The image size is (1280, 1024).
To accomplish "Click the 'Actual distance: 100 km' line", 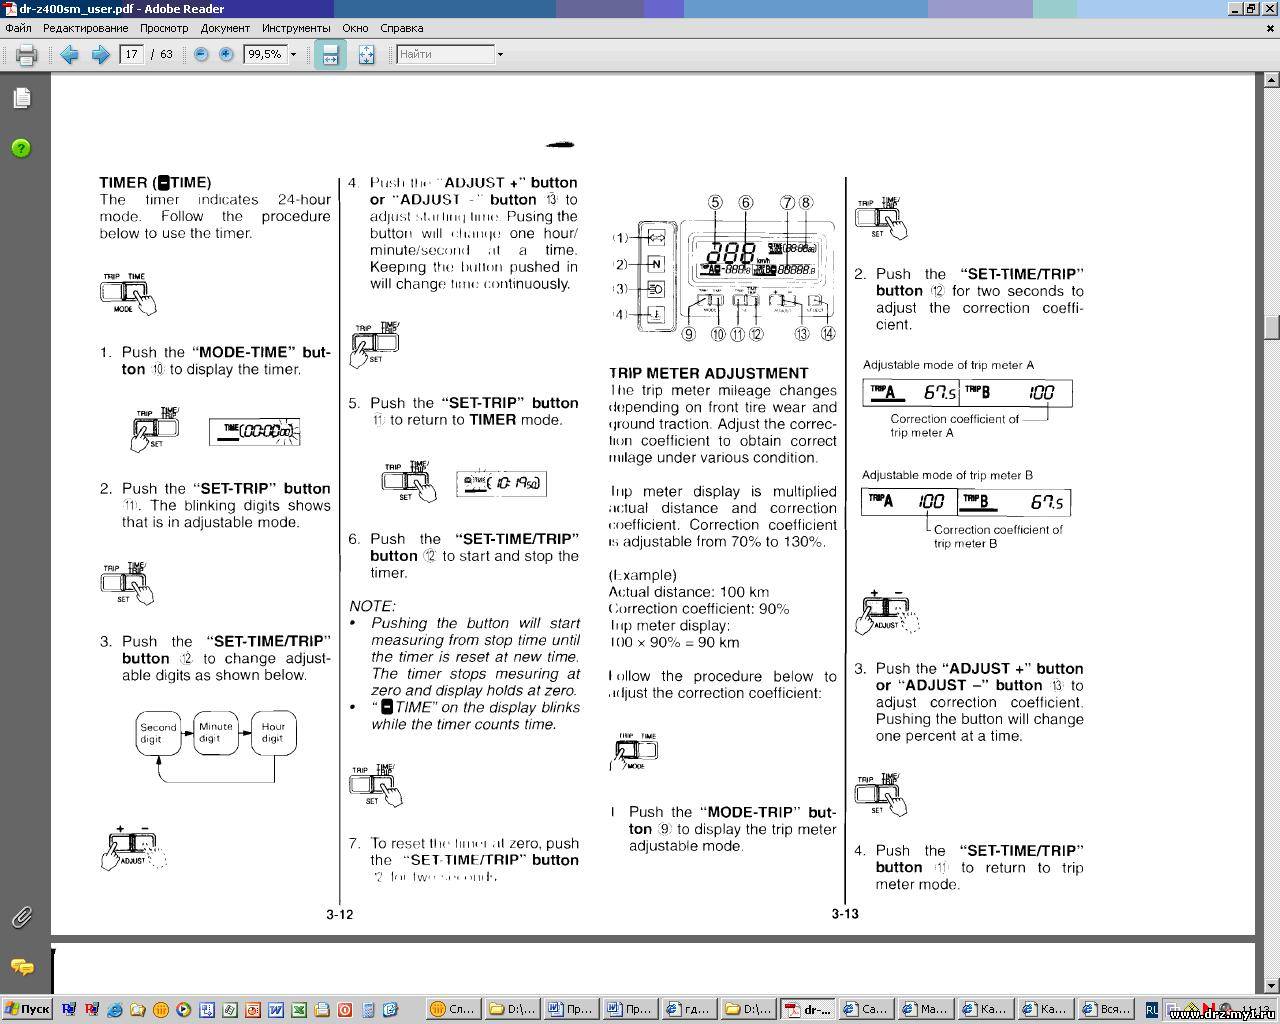I will 689,591.
